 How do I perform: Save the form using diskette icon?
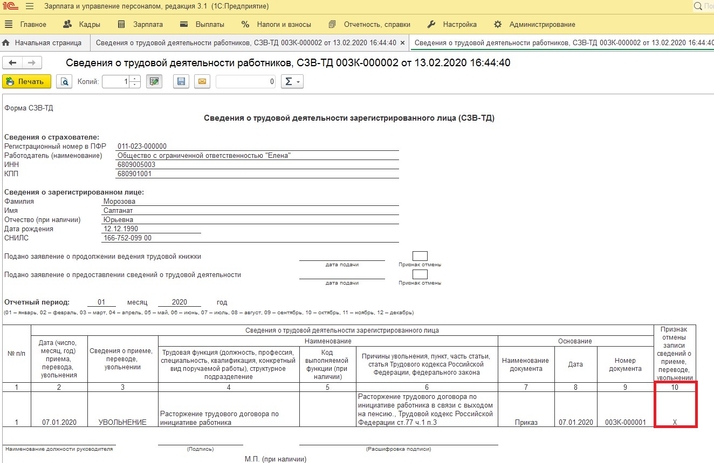pyautogui.click(x=181, y=82)
